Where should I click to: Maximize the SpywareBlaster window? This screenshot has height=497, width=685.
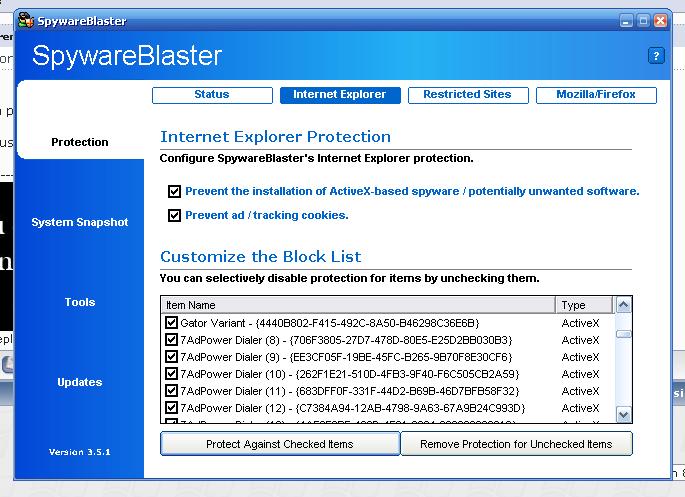(643, 21)
